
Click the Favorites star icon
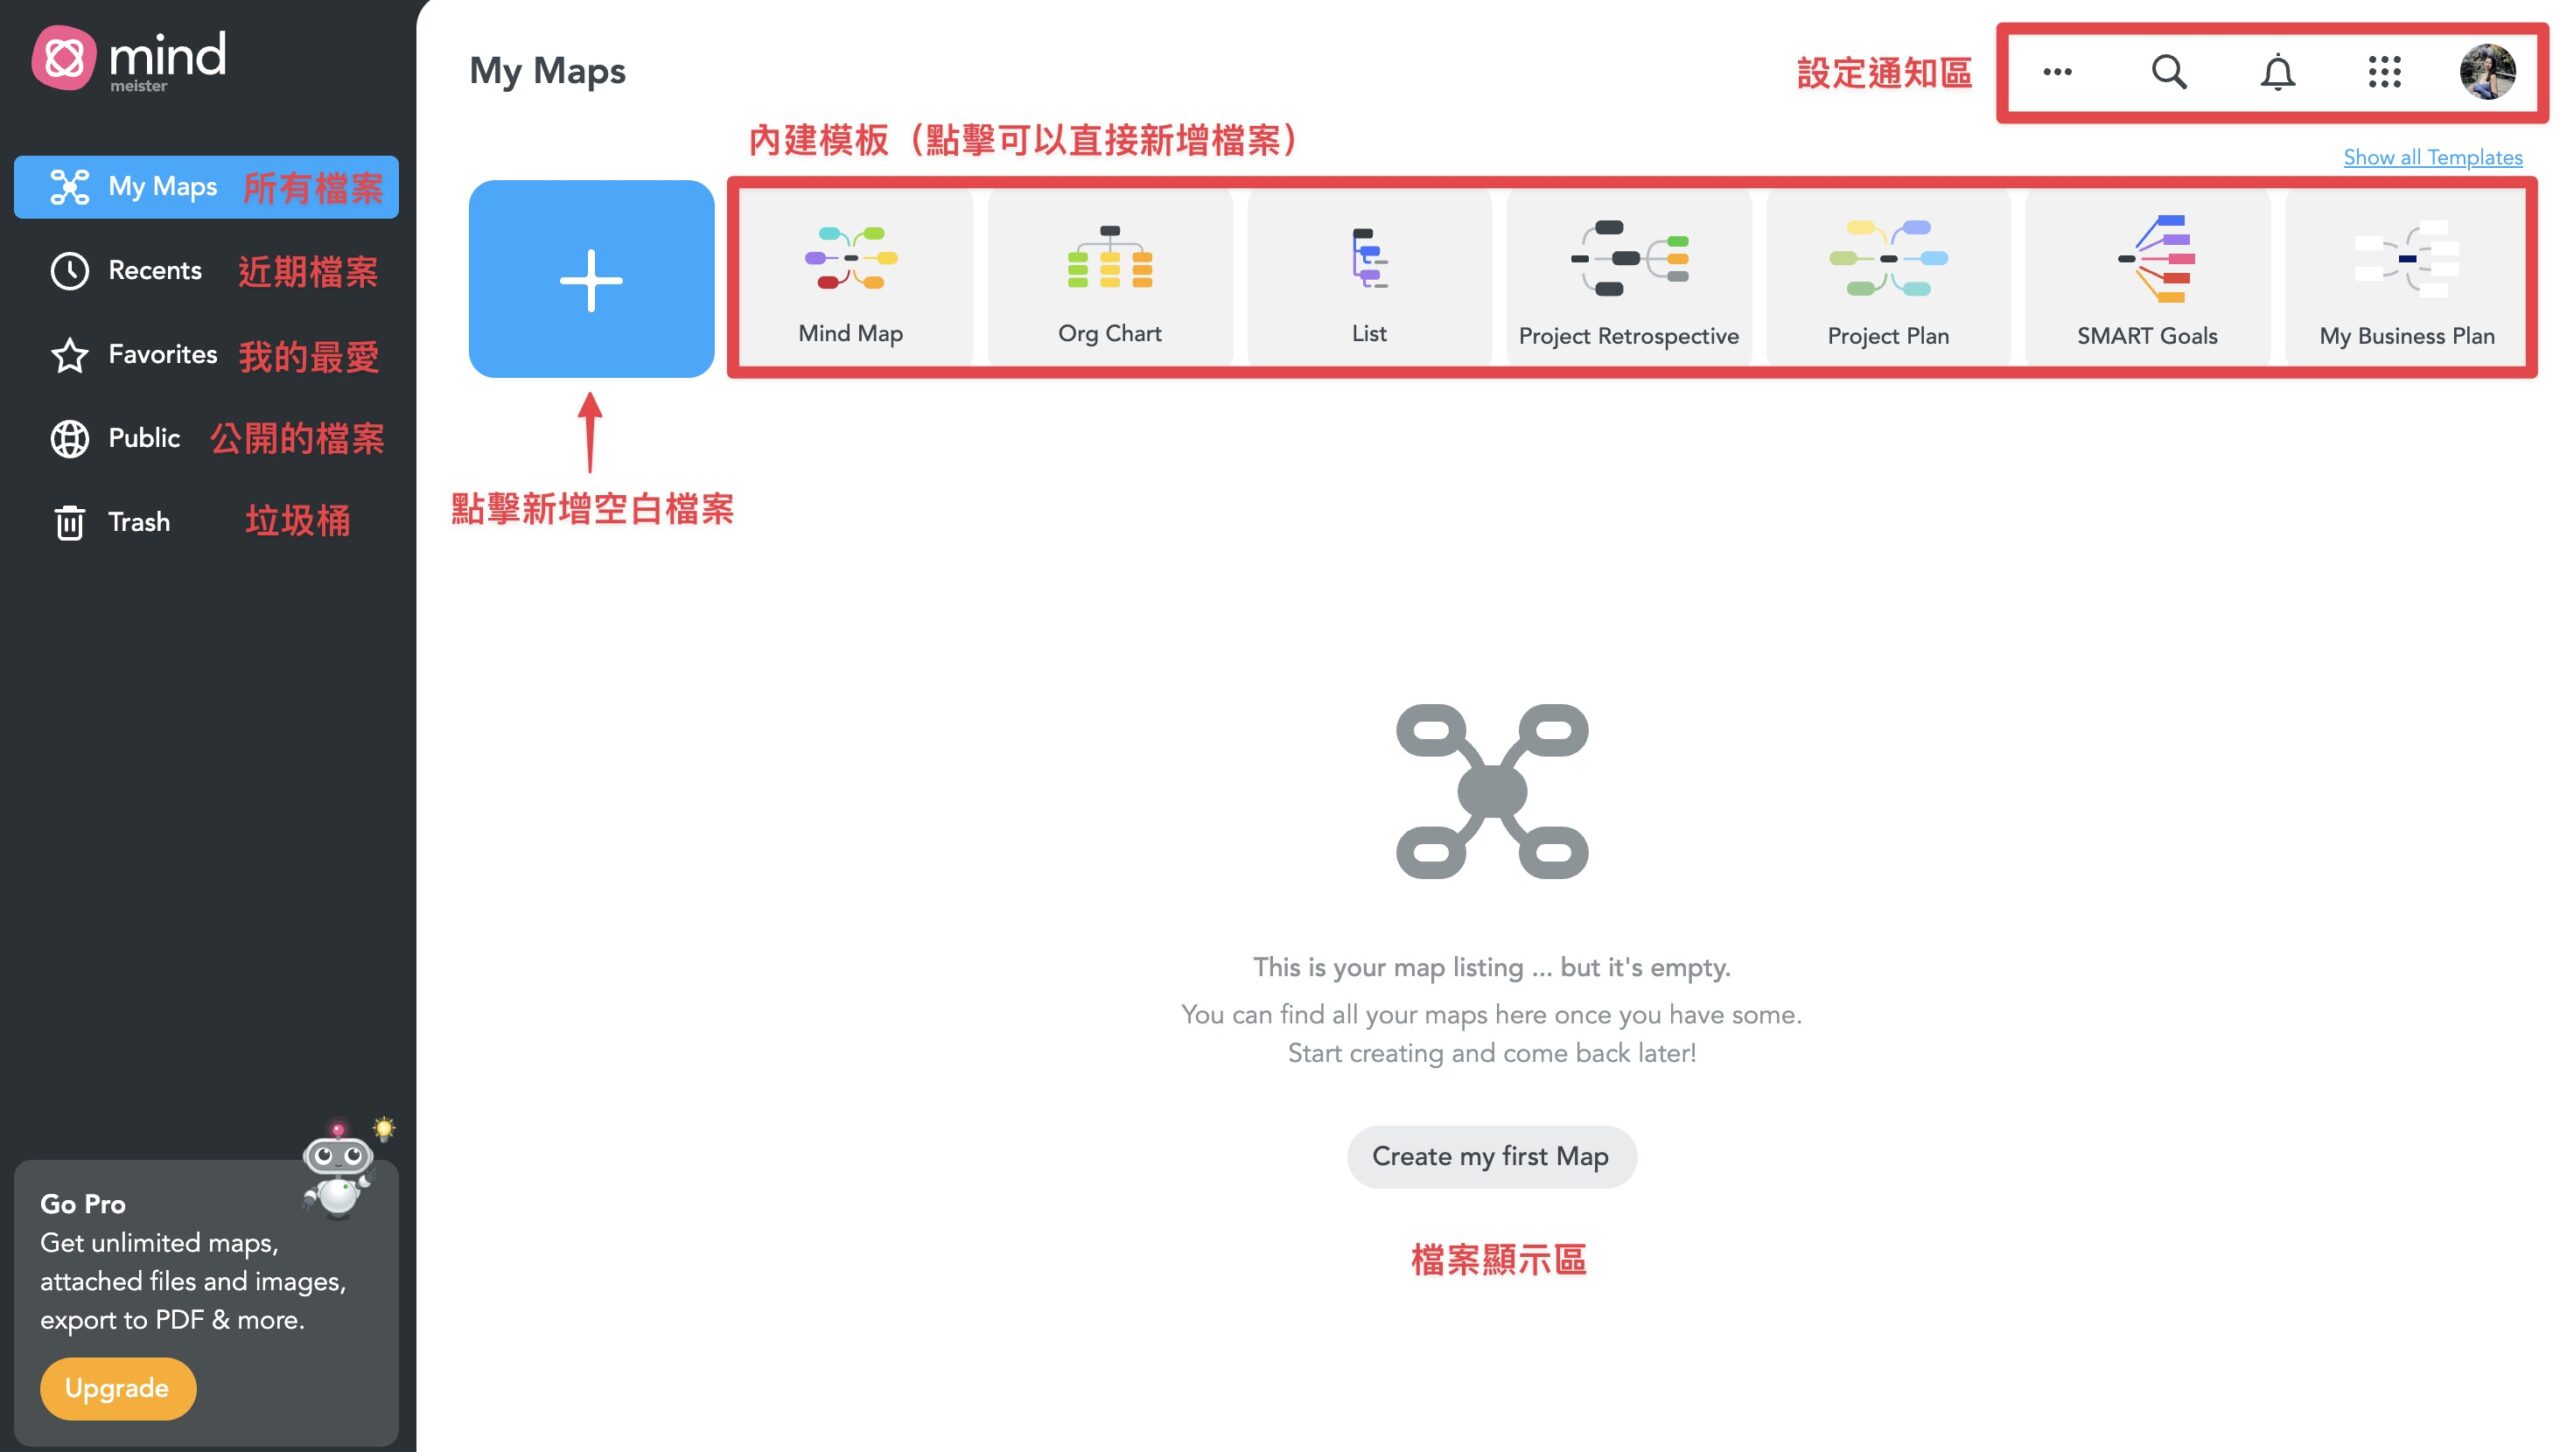tap(69, 355)
